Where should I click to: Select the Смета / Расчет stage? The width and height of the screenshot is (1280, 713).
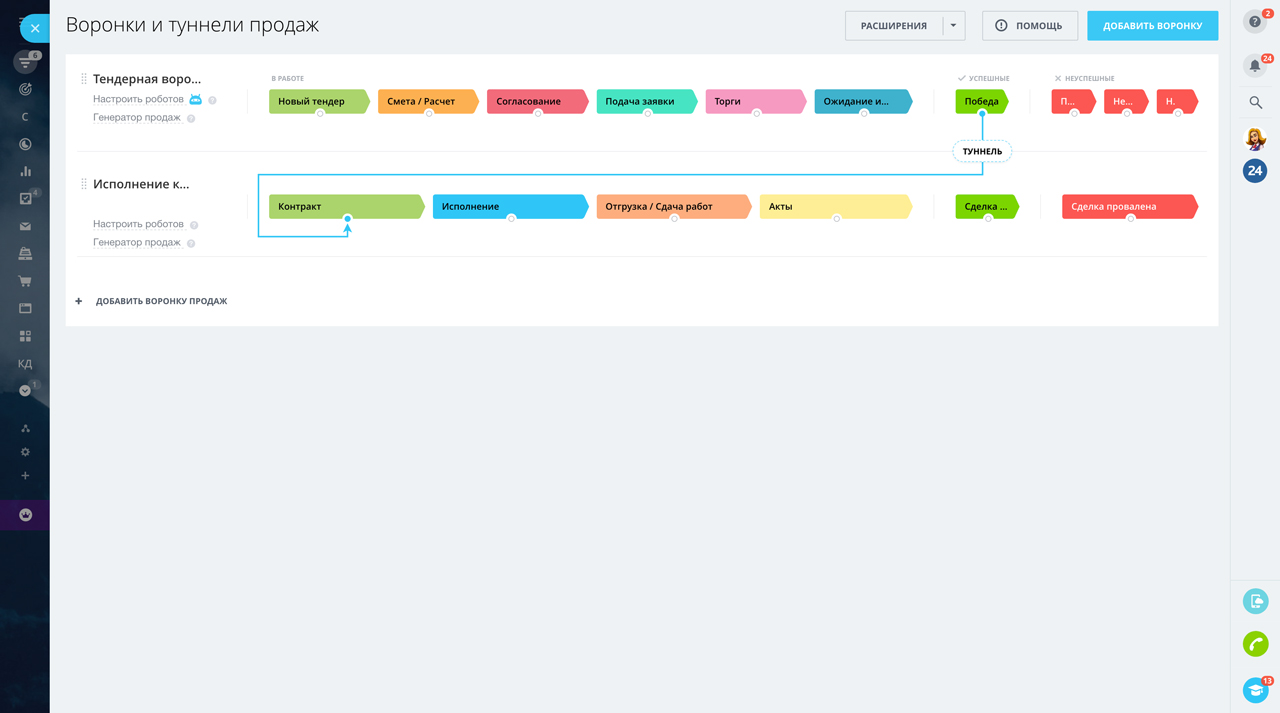point(429,101)
